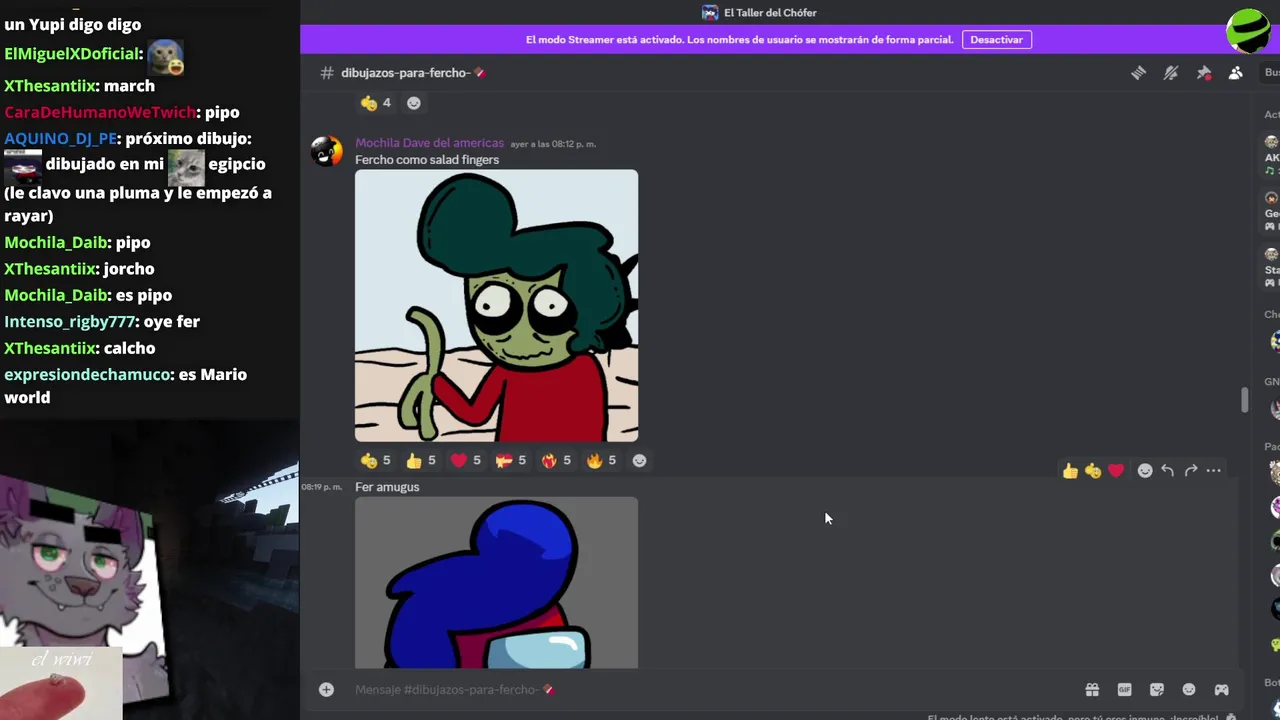Click username Mochila Dave del americas

429,143
